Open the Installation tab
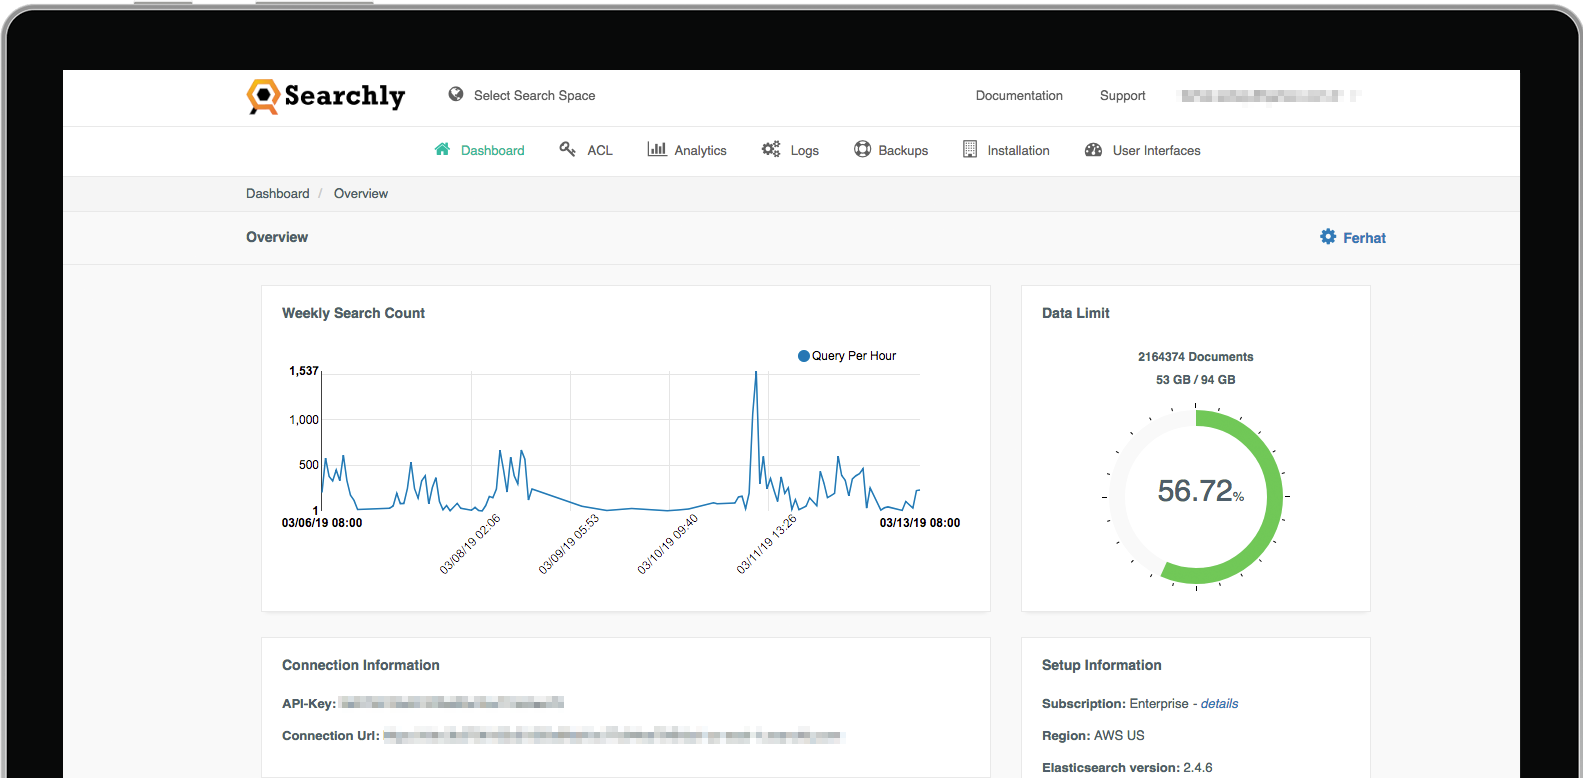The width and height of the screenshot is (1583, 778). [1006, 150]
